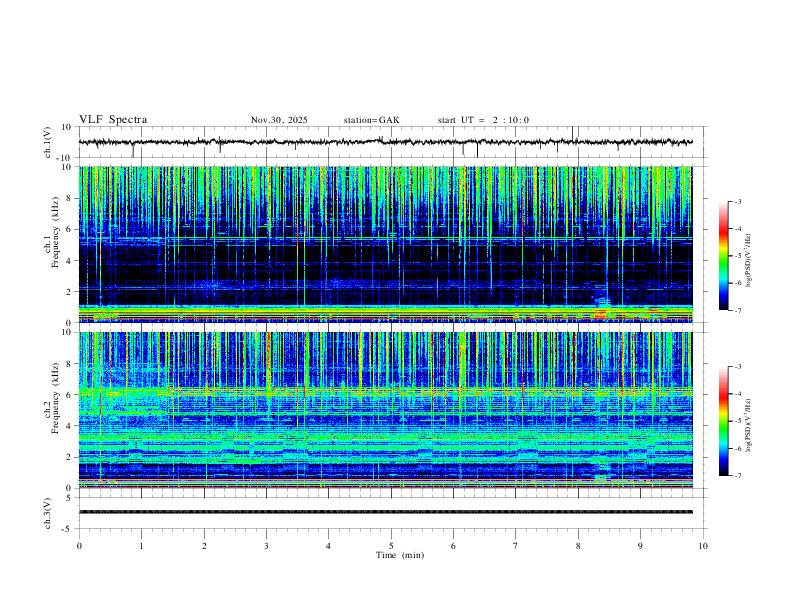Click time axis tick label "5"
Screen dimensions: 792x612
click(x=391, y=546)
